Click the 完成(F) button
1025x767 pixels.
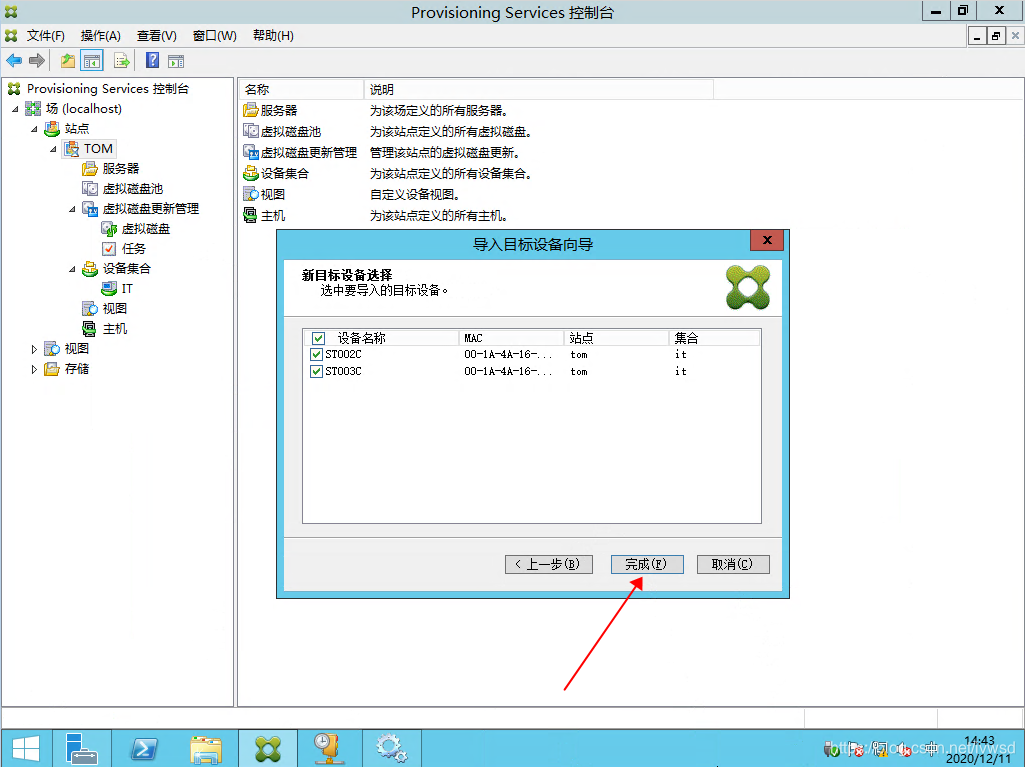pos(647,564)
